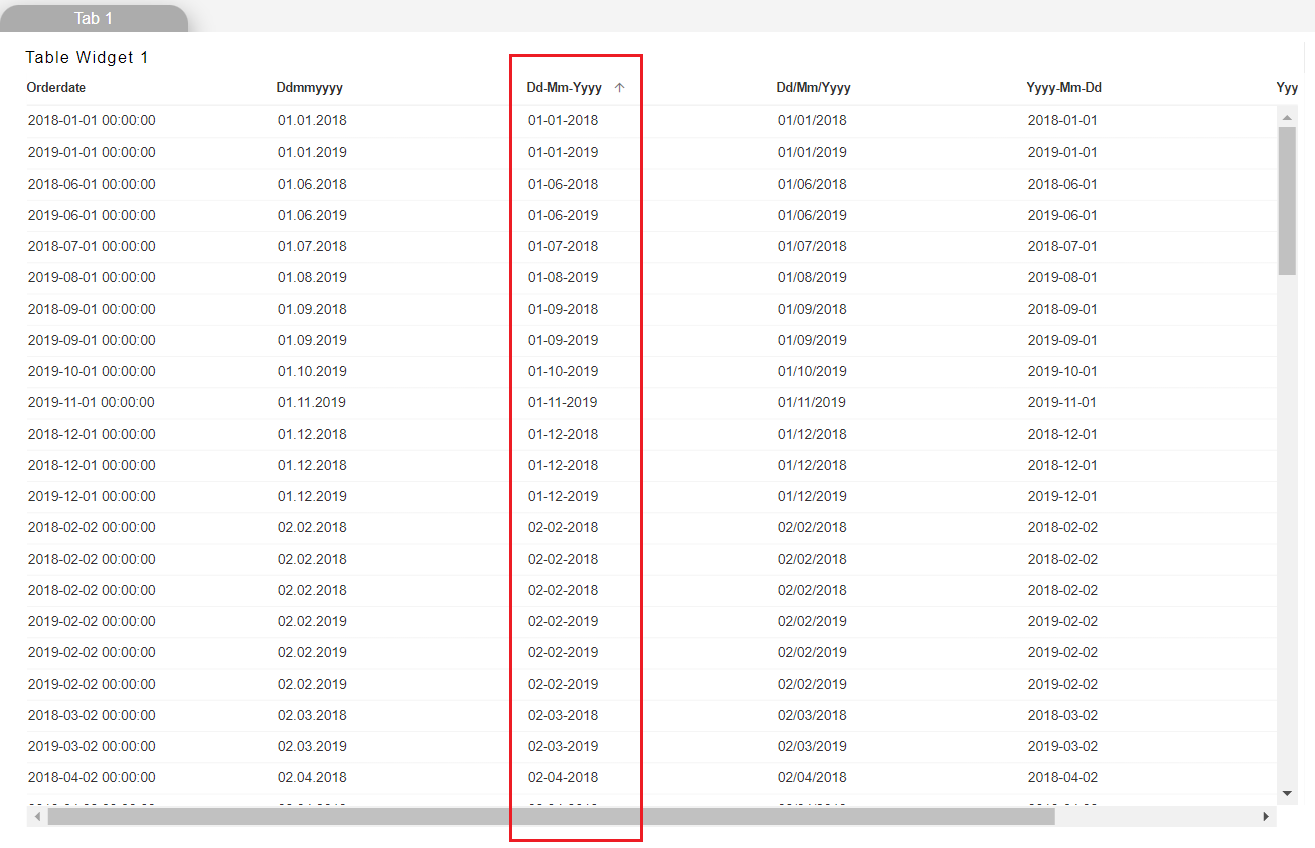Select cell 01-12-2019
1315x848 pixels.
click(563, 497)
